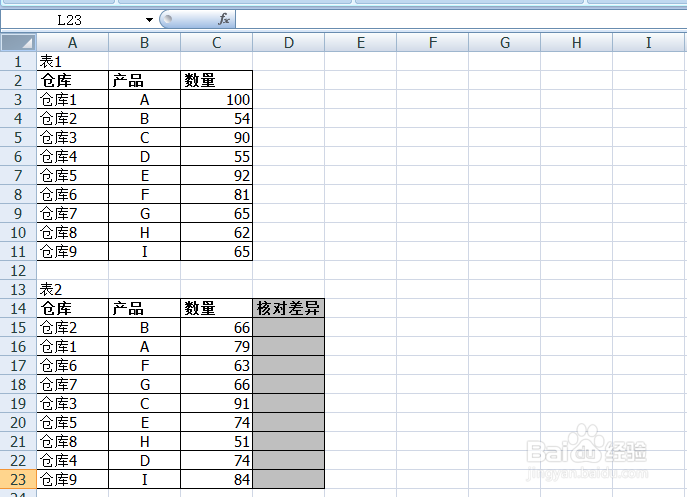Click quantity cell 92
This screenshot has width=687, height=497.
(x=216, y=175)
